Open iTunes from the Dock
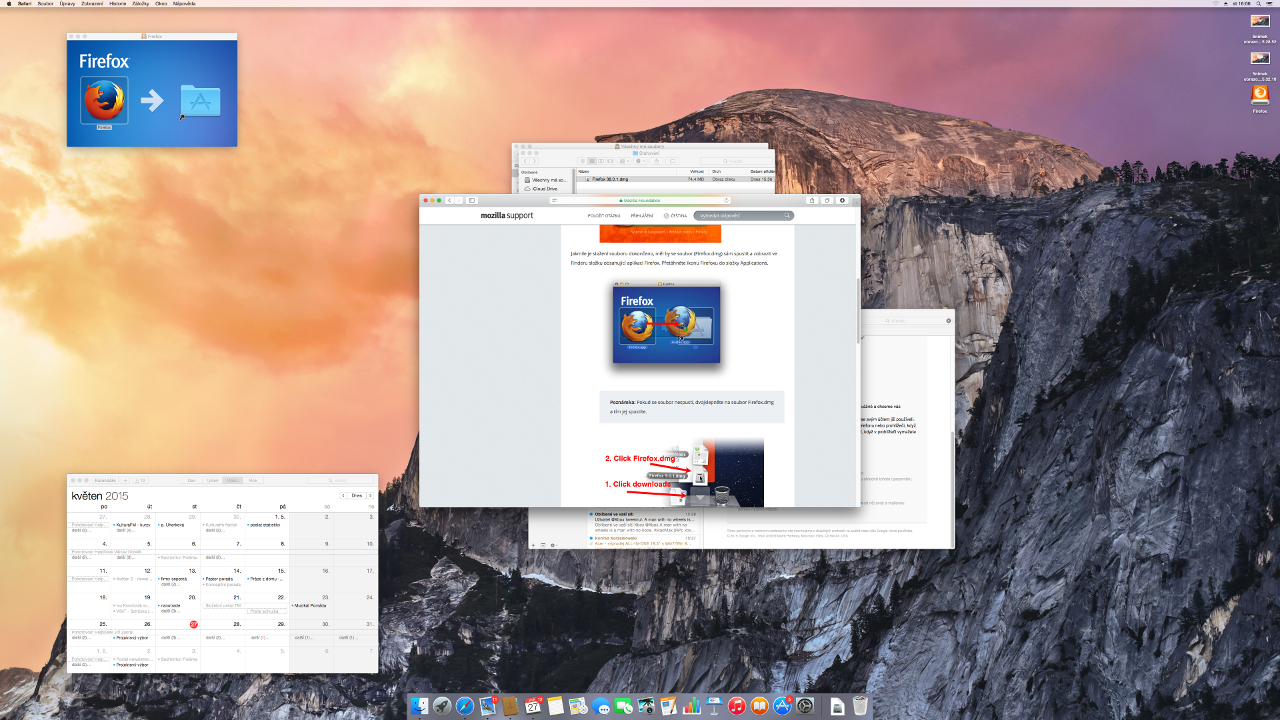 pyautogui.click(x=737, y=705)
